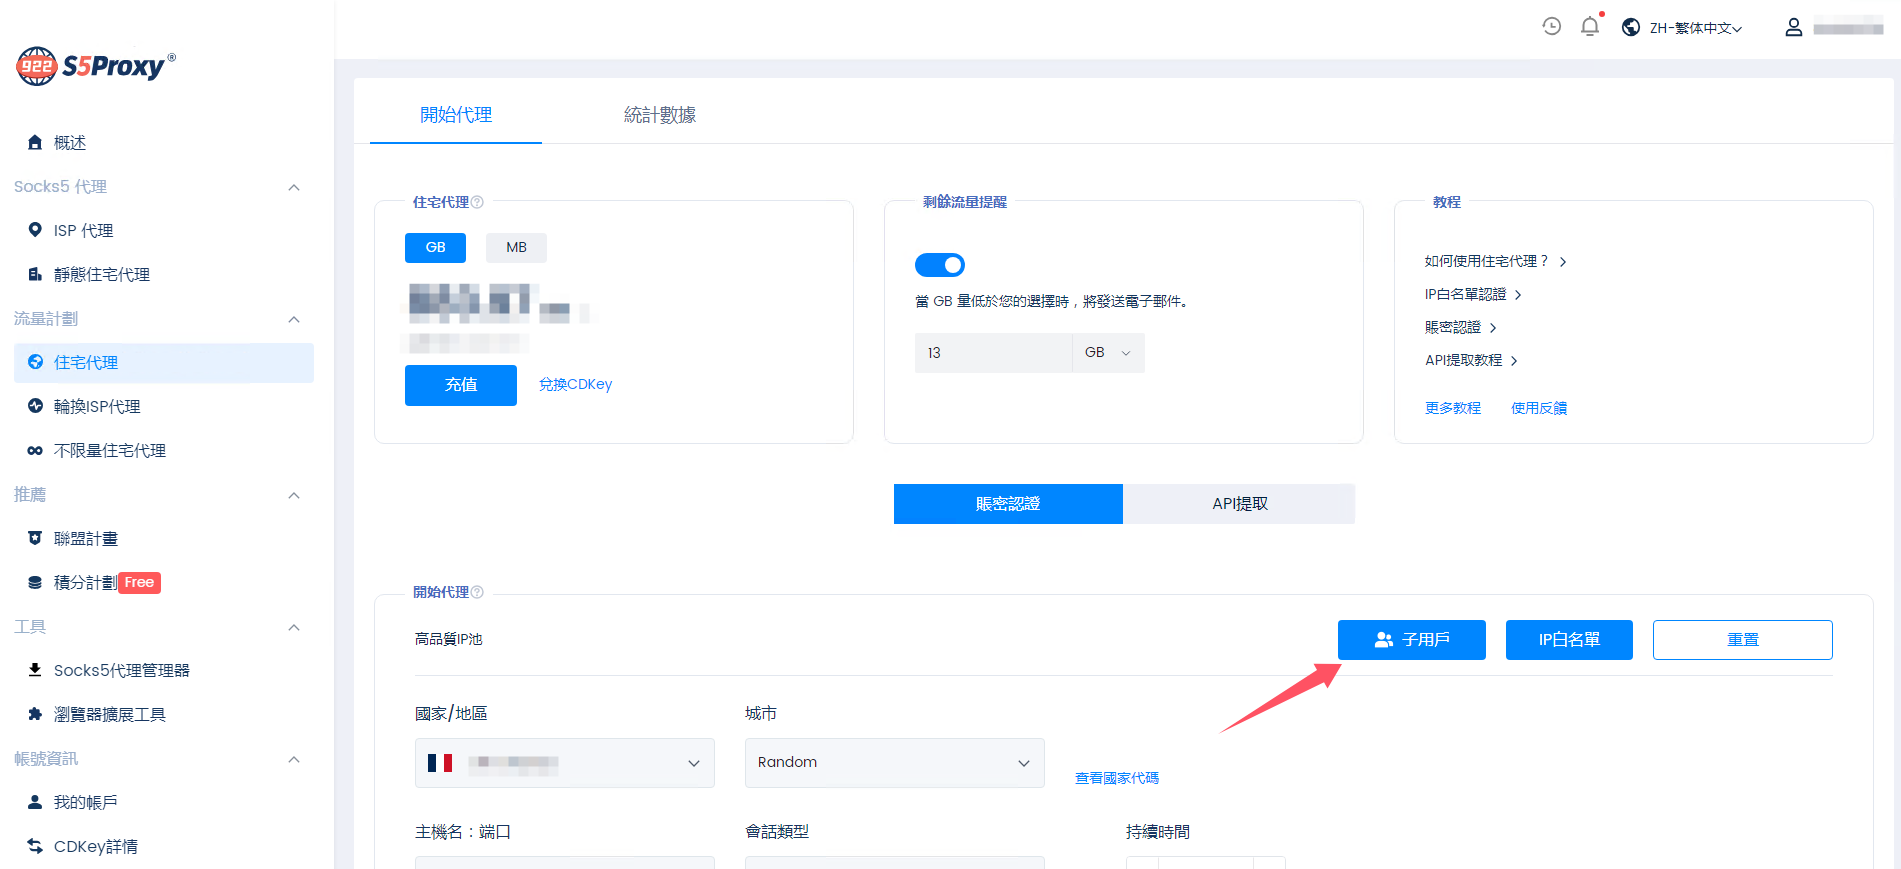This screenshot has width=1901, height=869.
Task: Click the 我的帳戶 person icon
Action: 35,802
